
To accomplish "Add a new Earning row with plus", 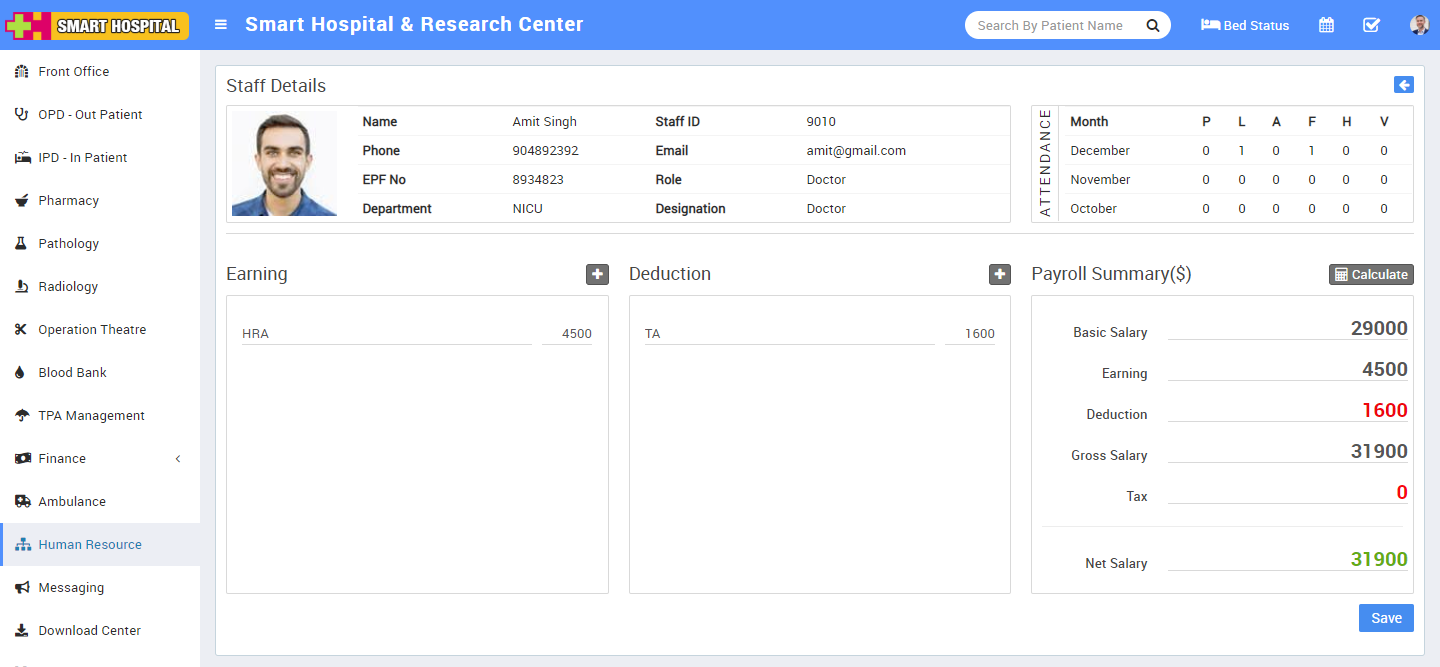I will [597, 274].
